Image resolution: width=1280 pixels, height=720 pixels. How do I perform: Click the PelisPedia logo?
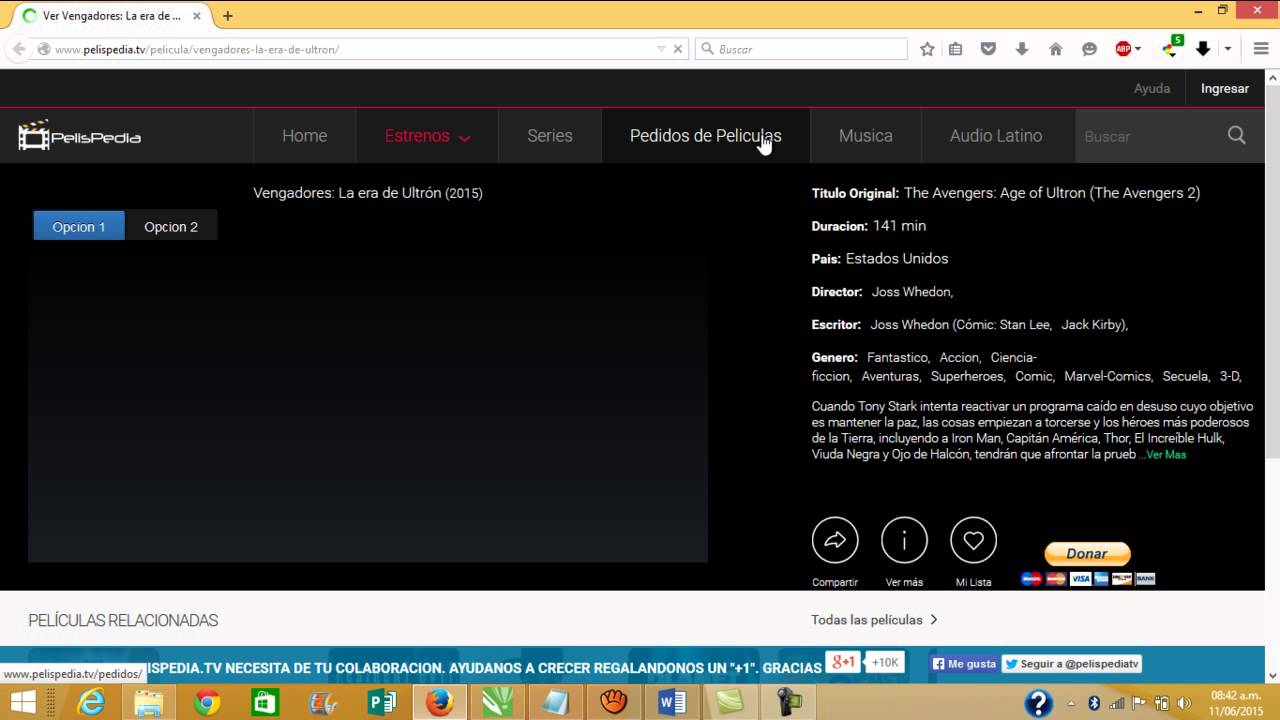[80, 135]
